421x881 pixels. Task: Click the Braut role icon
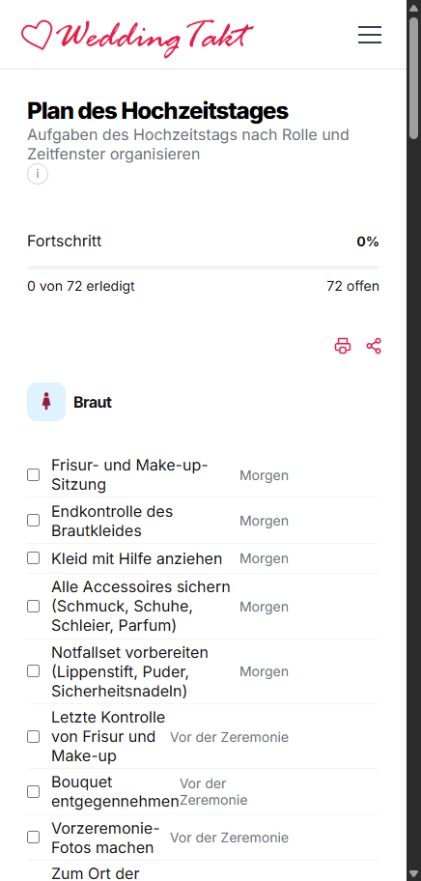pyautogui.click(x=46, y=402)
